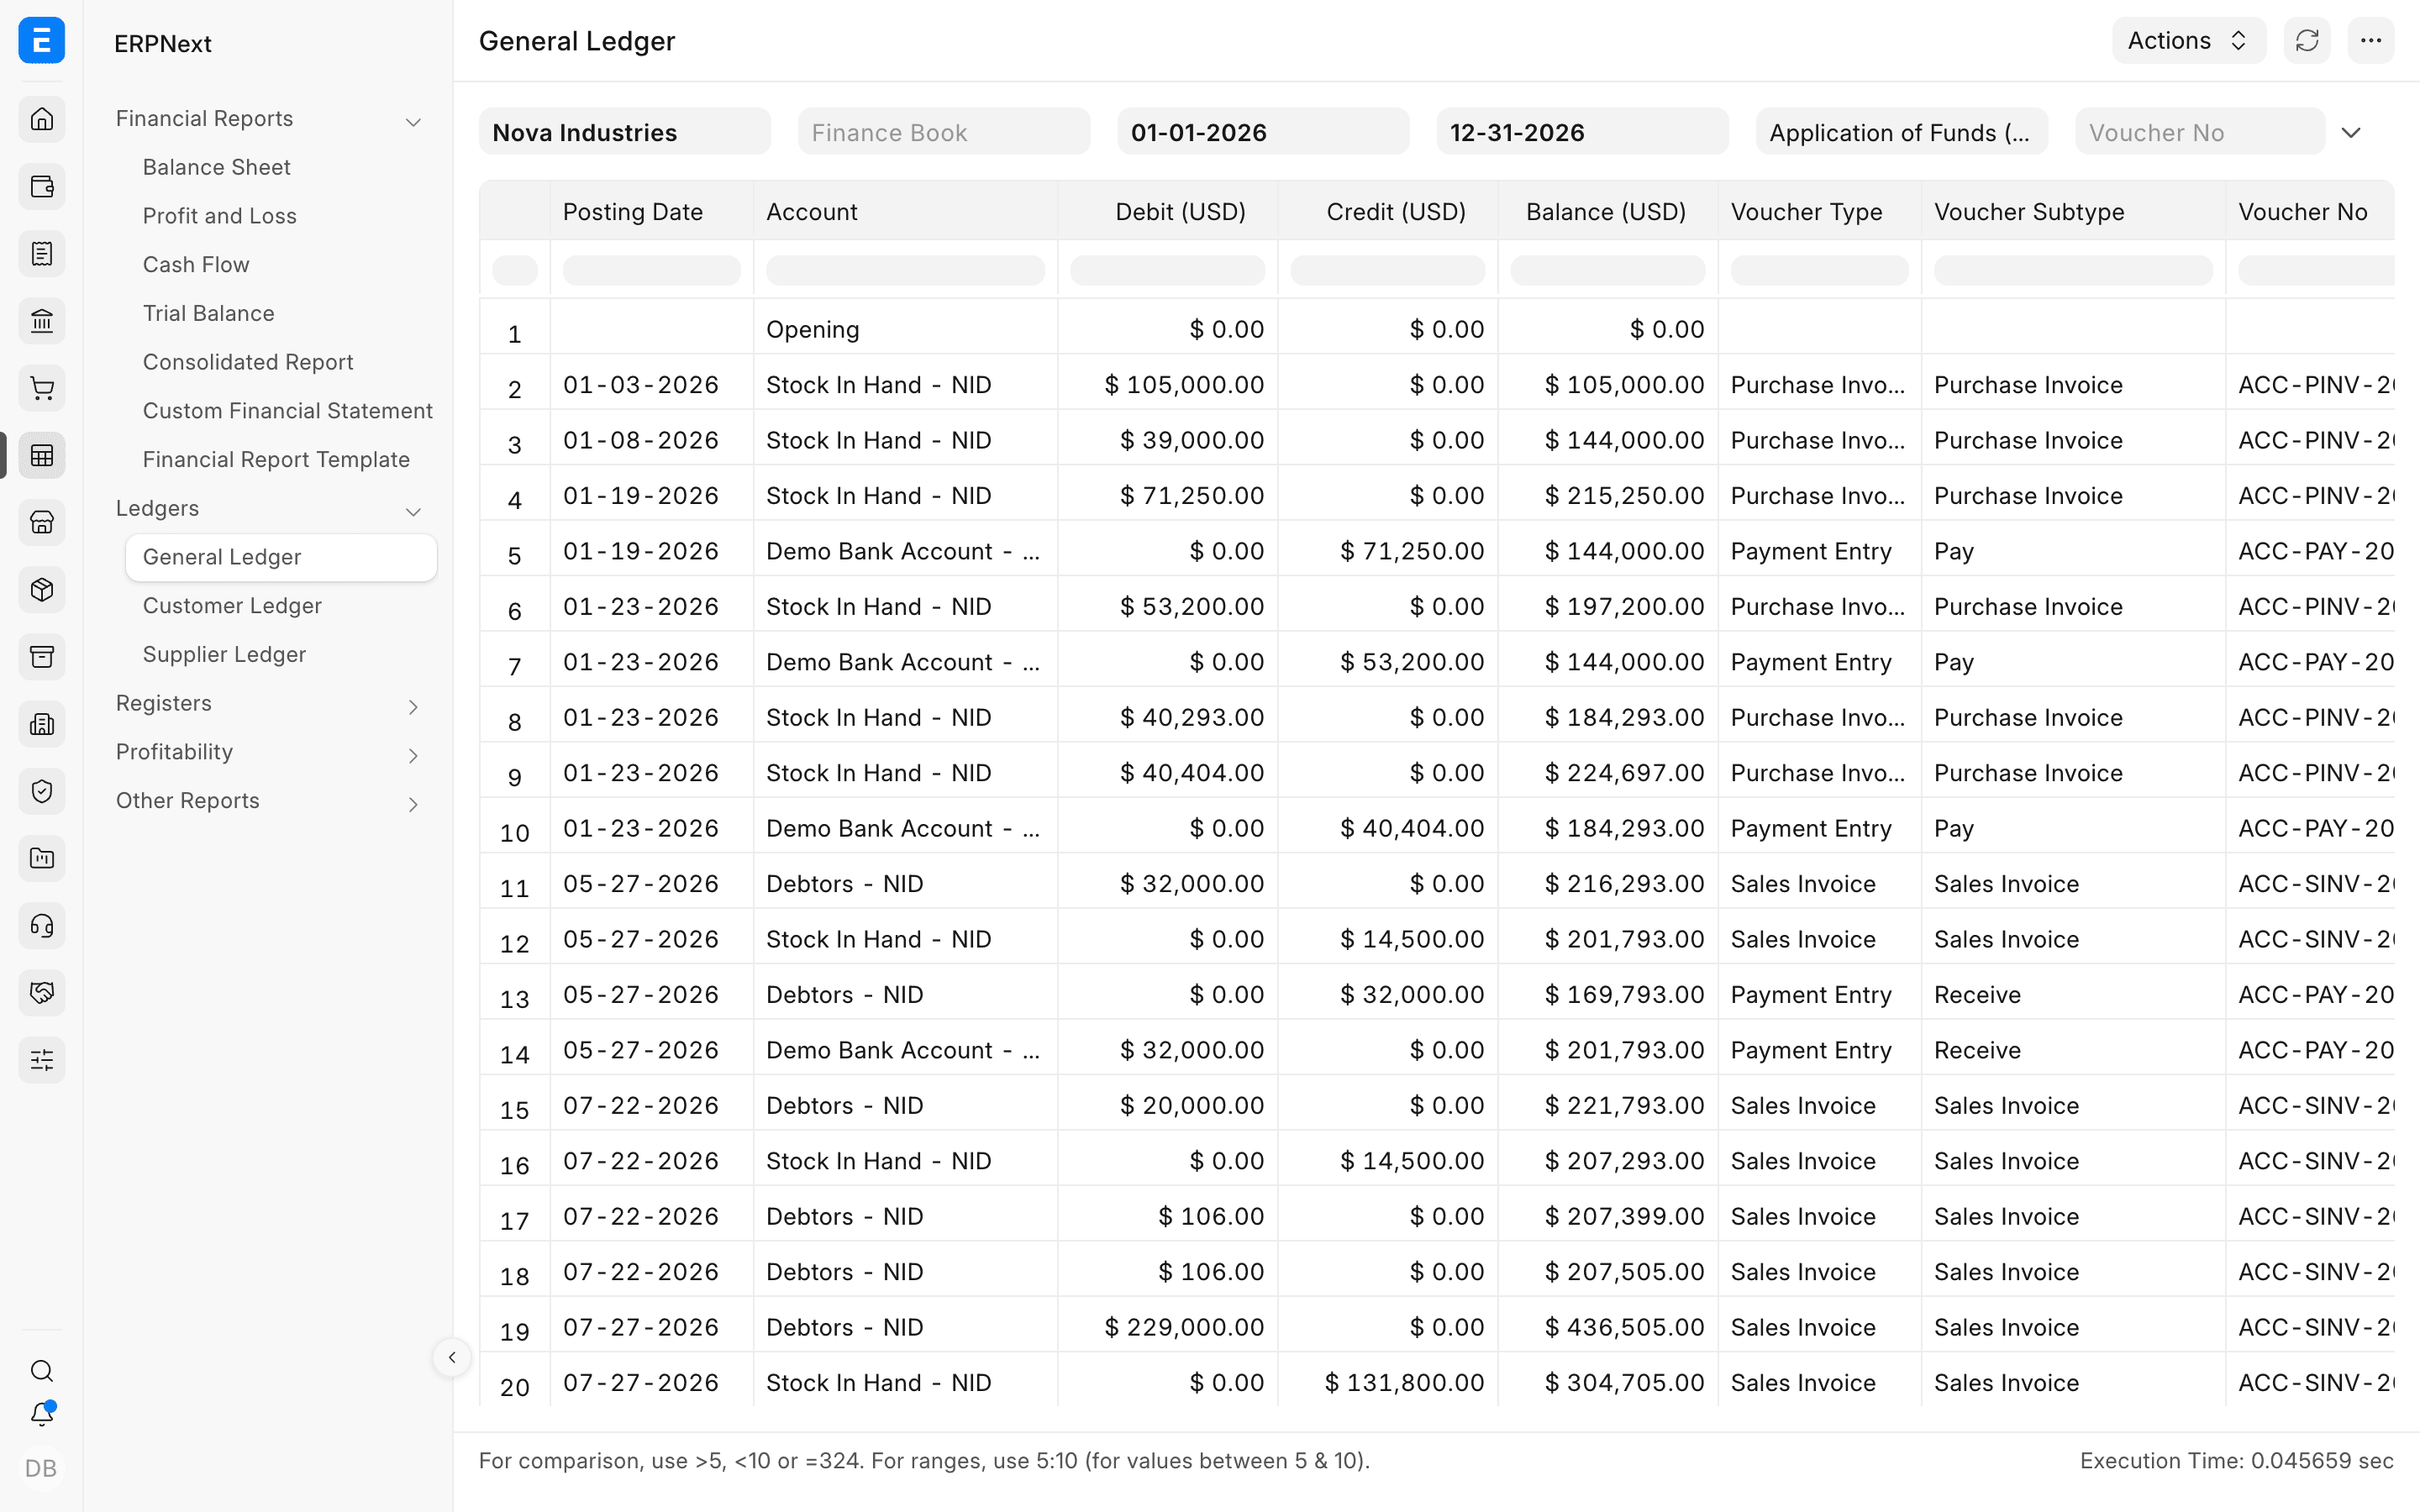This screenshot has width=2420, height=1512.
Task: Open the storefront Selling icon
Action: 42,522
